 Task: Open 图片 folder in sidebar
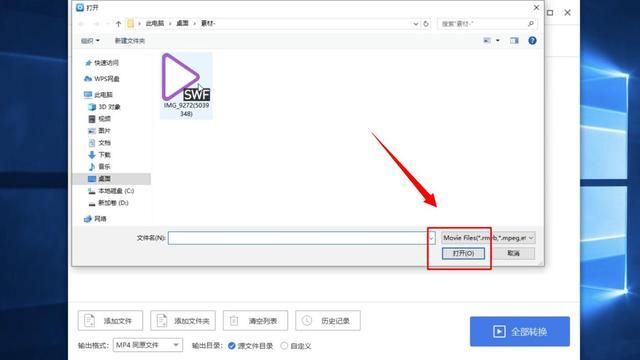[x=100, y=131]
